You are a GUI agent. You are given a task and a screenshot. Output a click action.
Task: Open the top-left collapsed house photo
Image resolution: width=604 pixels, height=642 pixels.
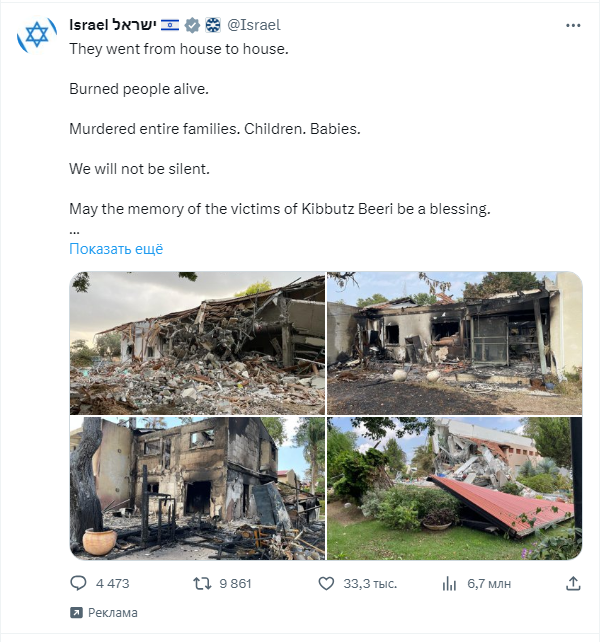[x=197, y=343]
